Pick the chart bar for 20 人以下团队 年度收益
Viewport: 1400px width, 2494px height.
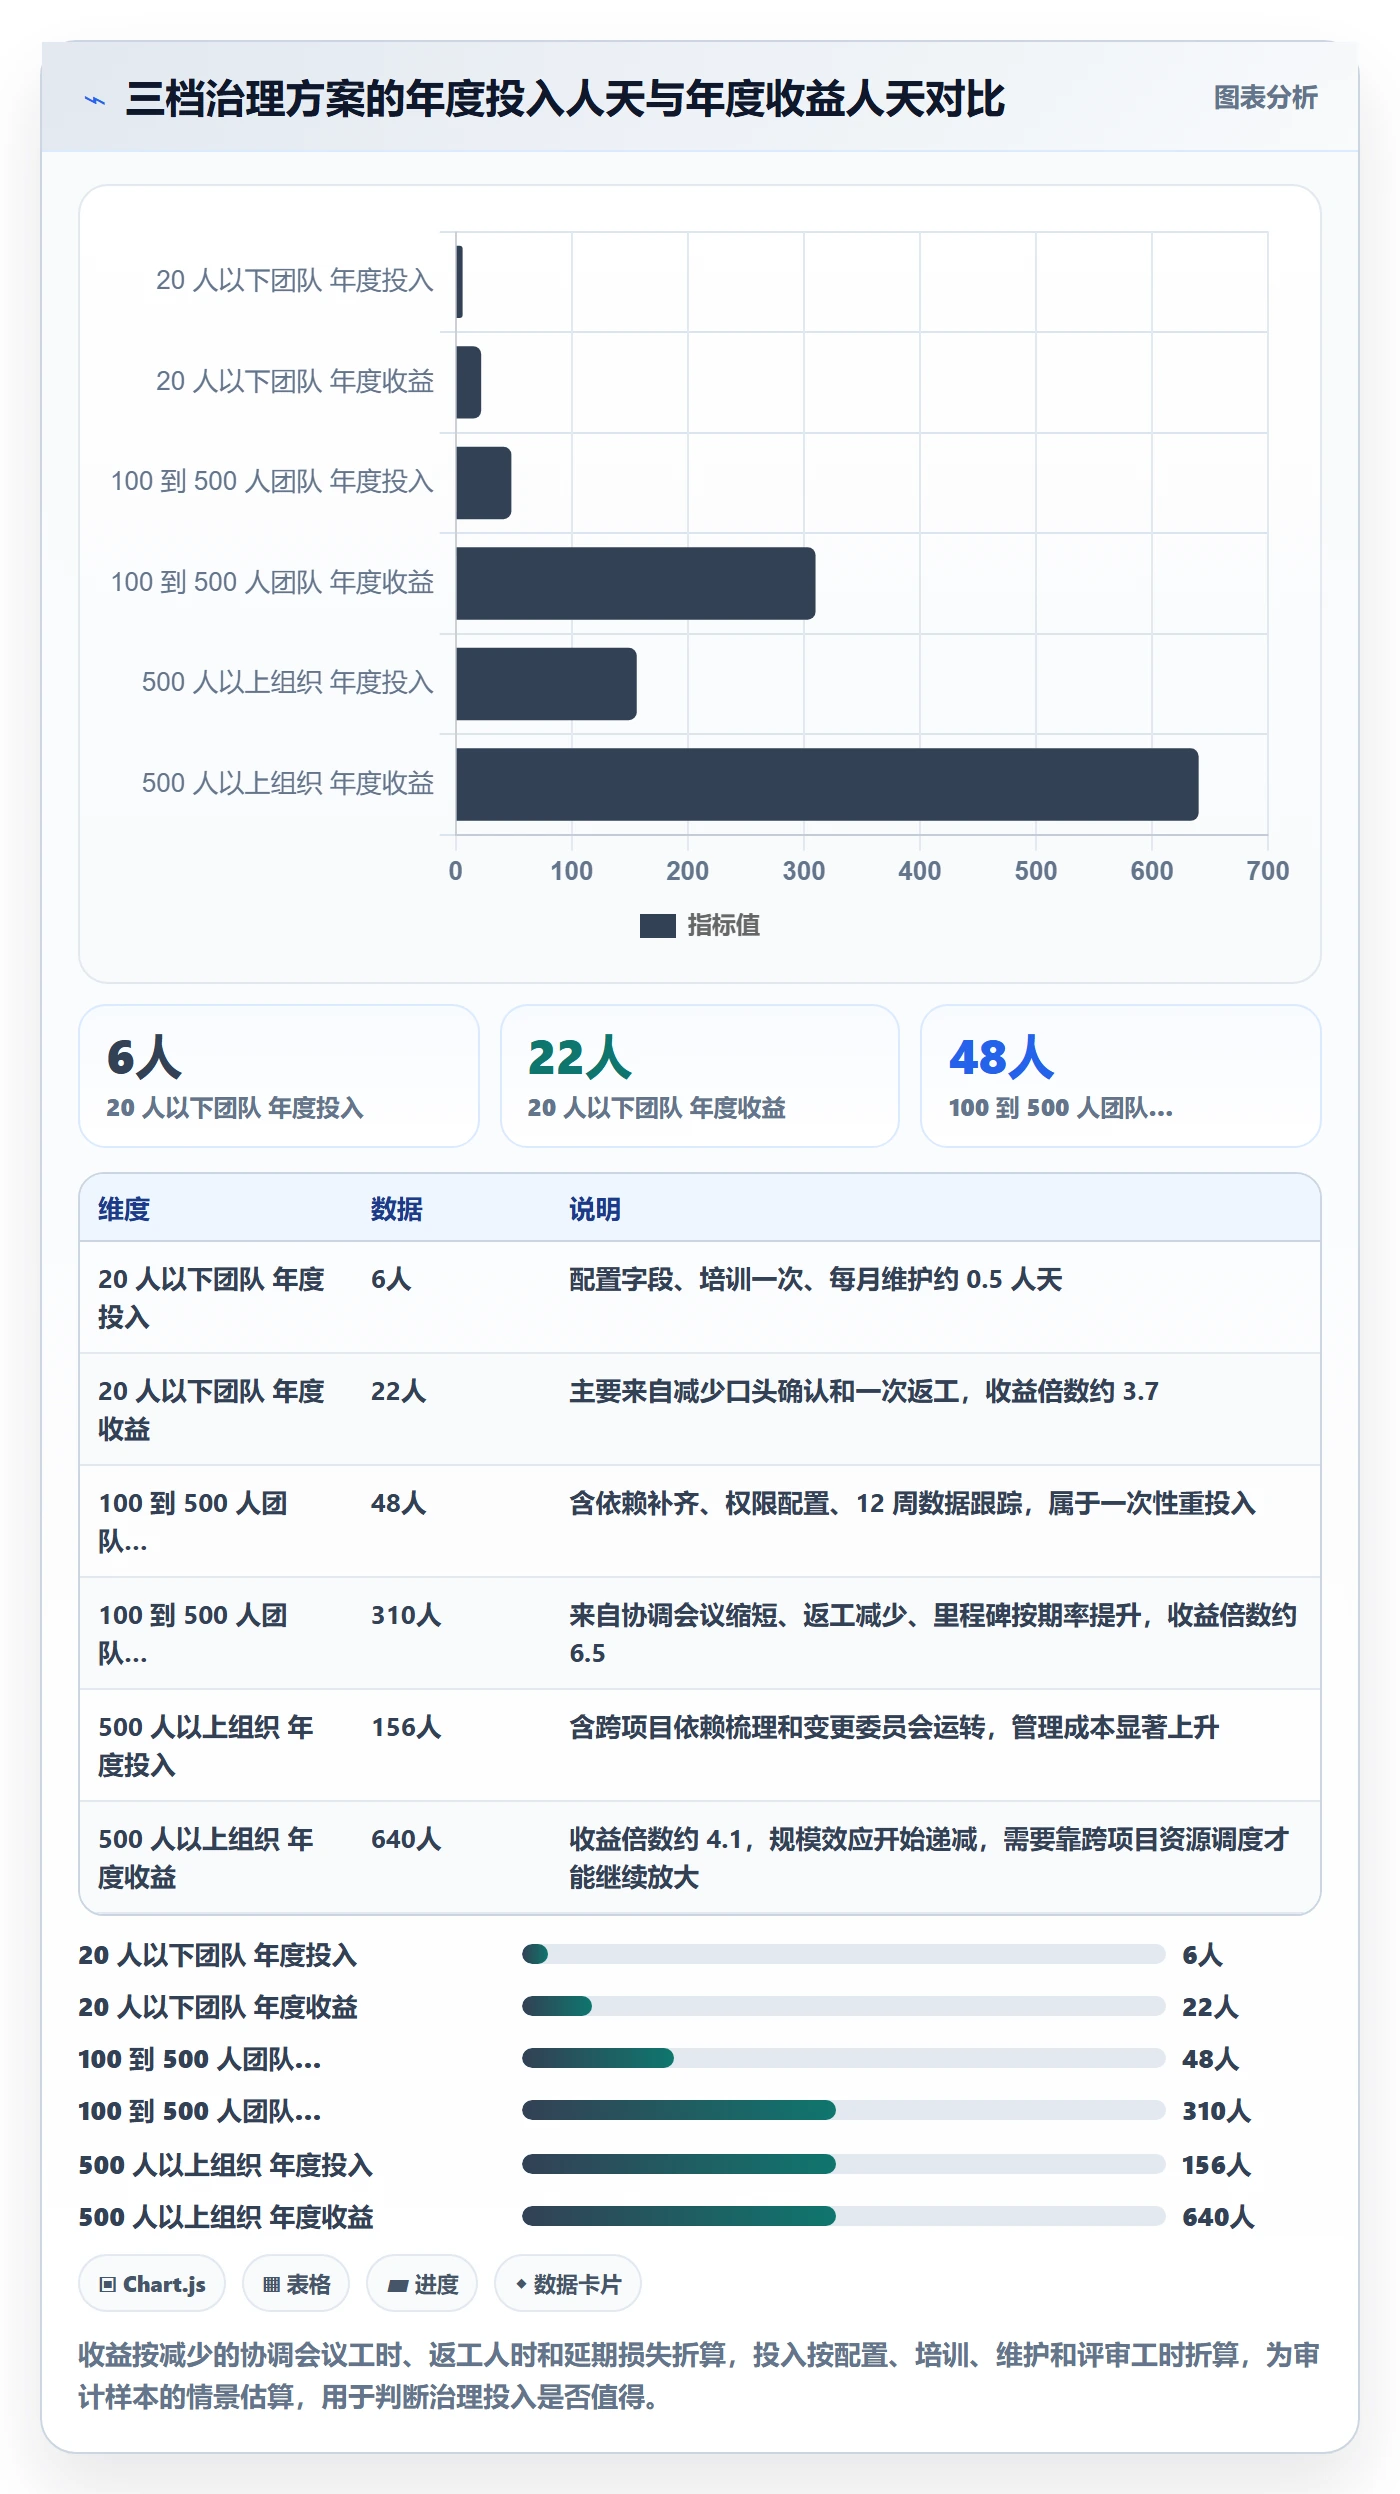pos(468,382)
